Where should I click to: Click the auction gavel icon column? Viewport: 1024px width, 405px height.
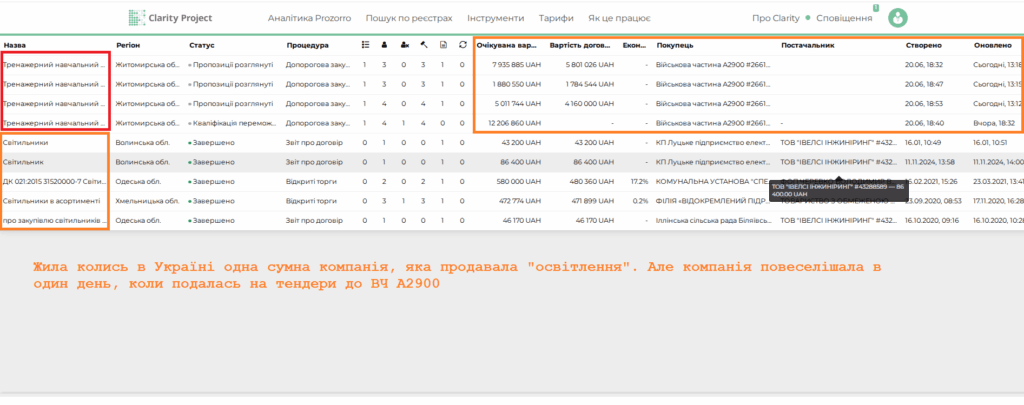(423, 45)
